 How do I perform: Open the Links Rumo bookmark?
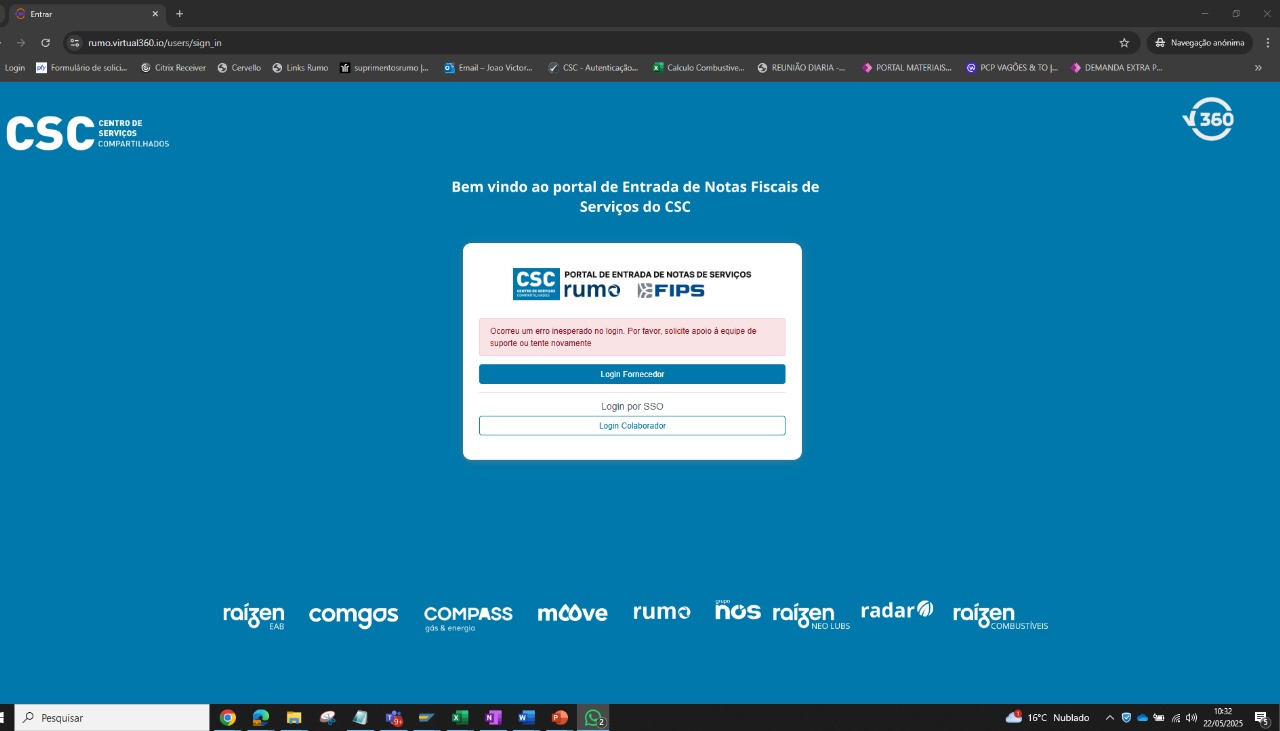300,68
